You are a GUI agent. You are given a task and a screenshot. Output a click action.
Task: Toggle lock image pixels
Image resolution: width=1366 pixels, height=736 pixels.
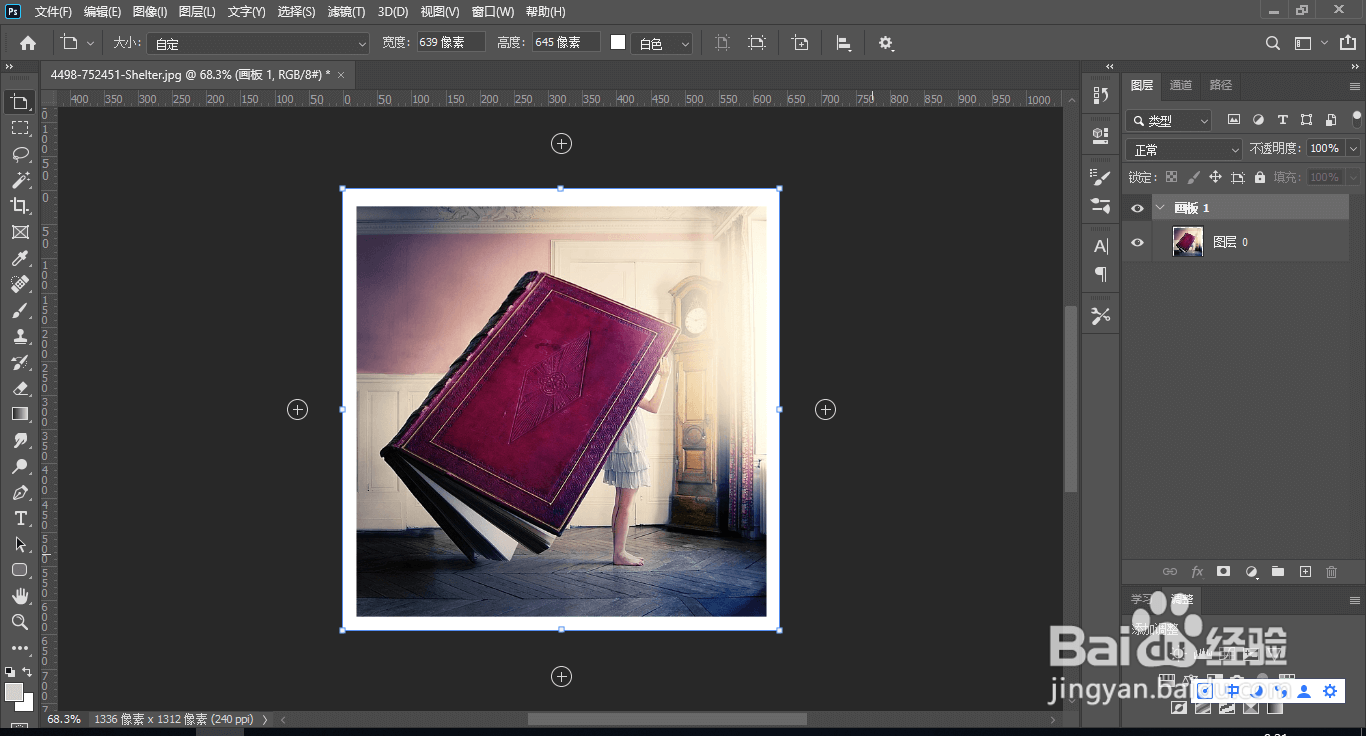[x=1193, y=177]
